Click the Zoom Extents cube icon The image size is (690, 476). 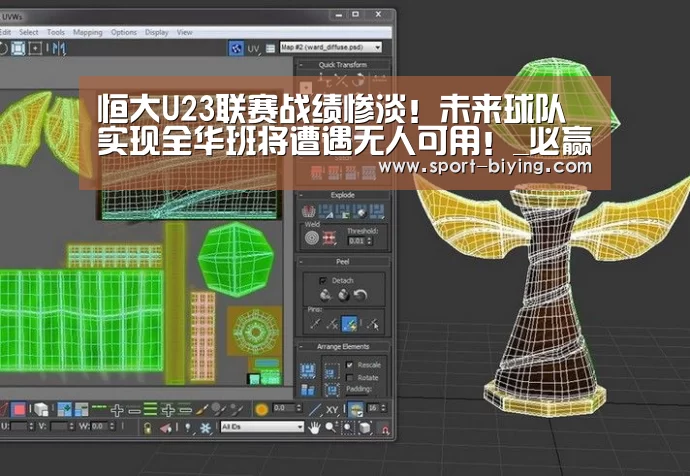[365, 428]
